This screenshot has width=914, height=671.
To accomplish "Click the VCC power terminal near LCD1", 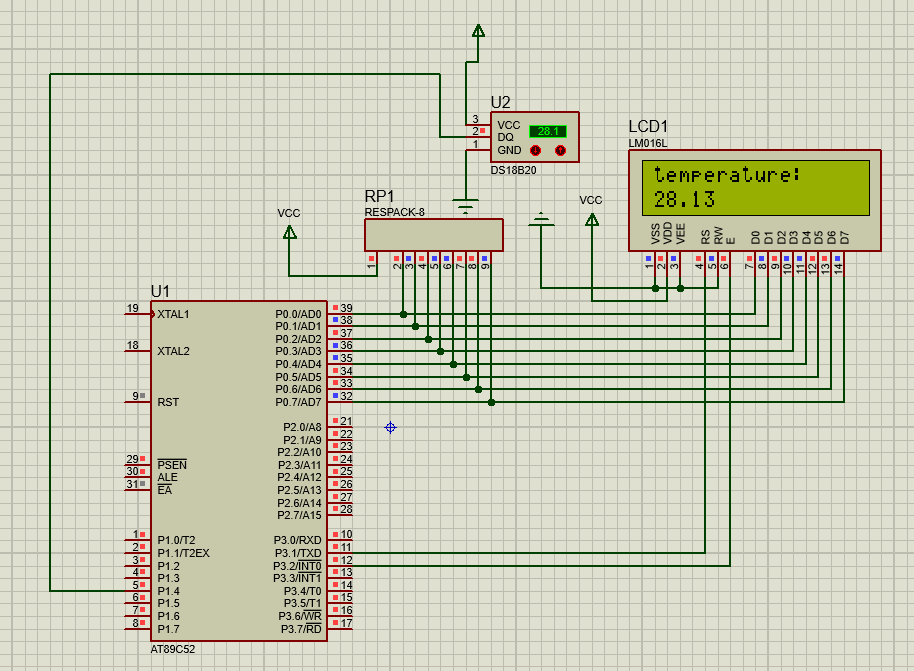I will [x=592, y=220].
